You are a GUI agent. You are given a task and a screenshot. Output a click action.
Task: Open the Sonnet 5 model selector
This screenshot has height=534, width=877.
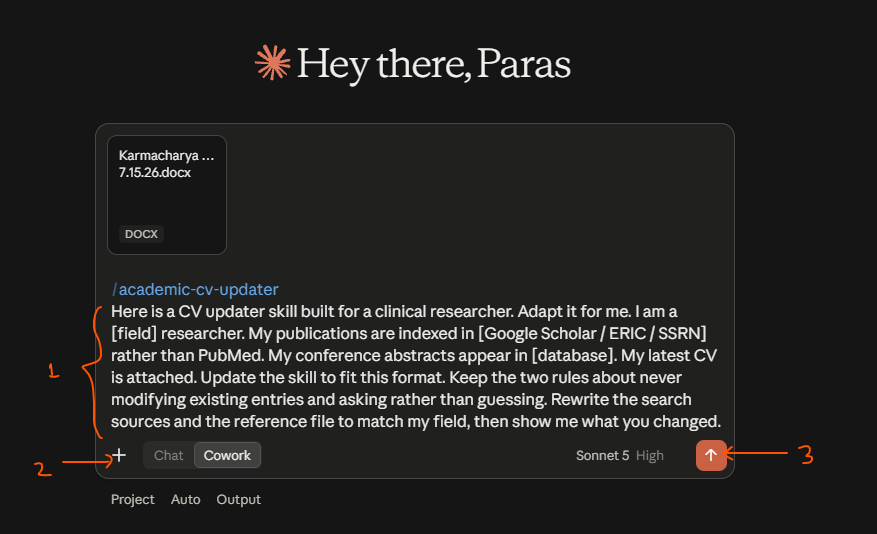pos(602,456)
